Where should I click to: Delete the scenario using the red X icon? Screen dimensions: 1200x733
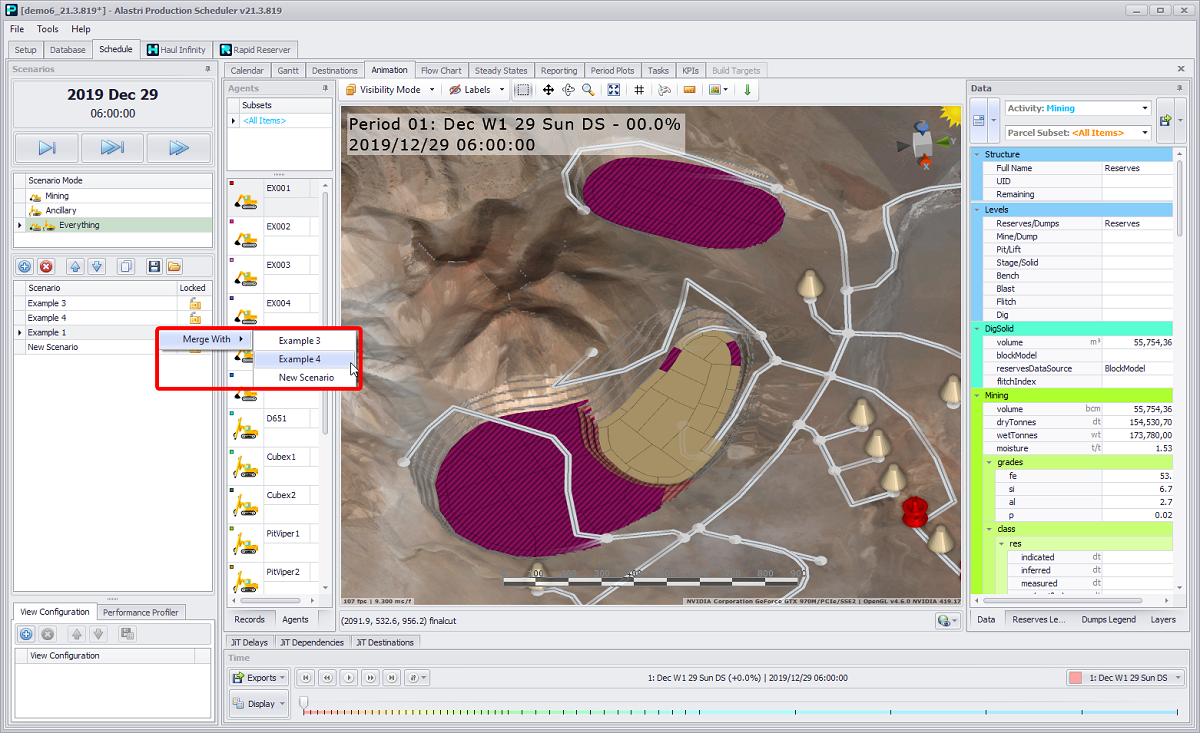(46, 266)
